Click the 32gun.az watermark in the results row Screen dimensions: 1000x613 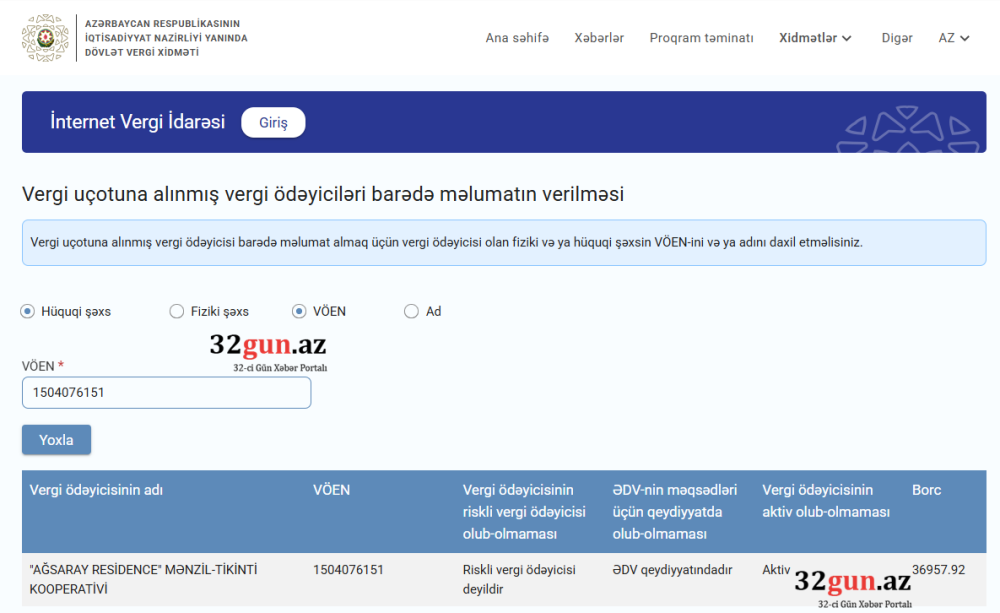(x=853, y=587)
